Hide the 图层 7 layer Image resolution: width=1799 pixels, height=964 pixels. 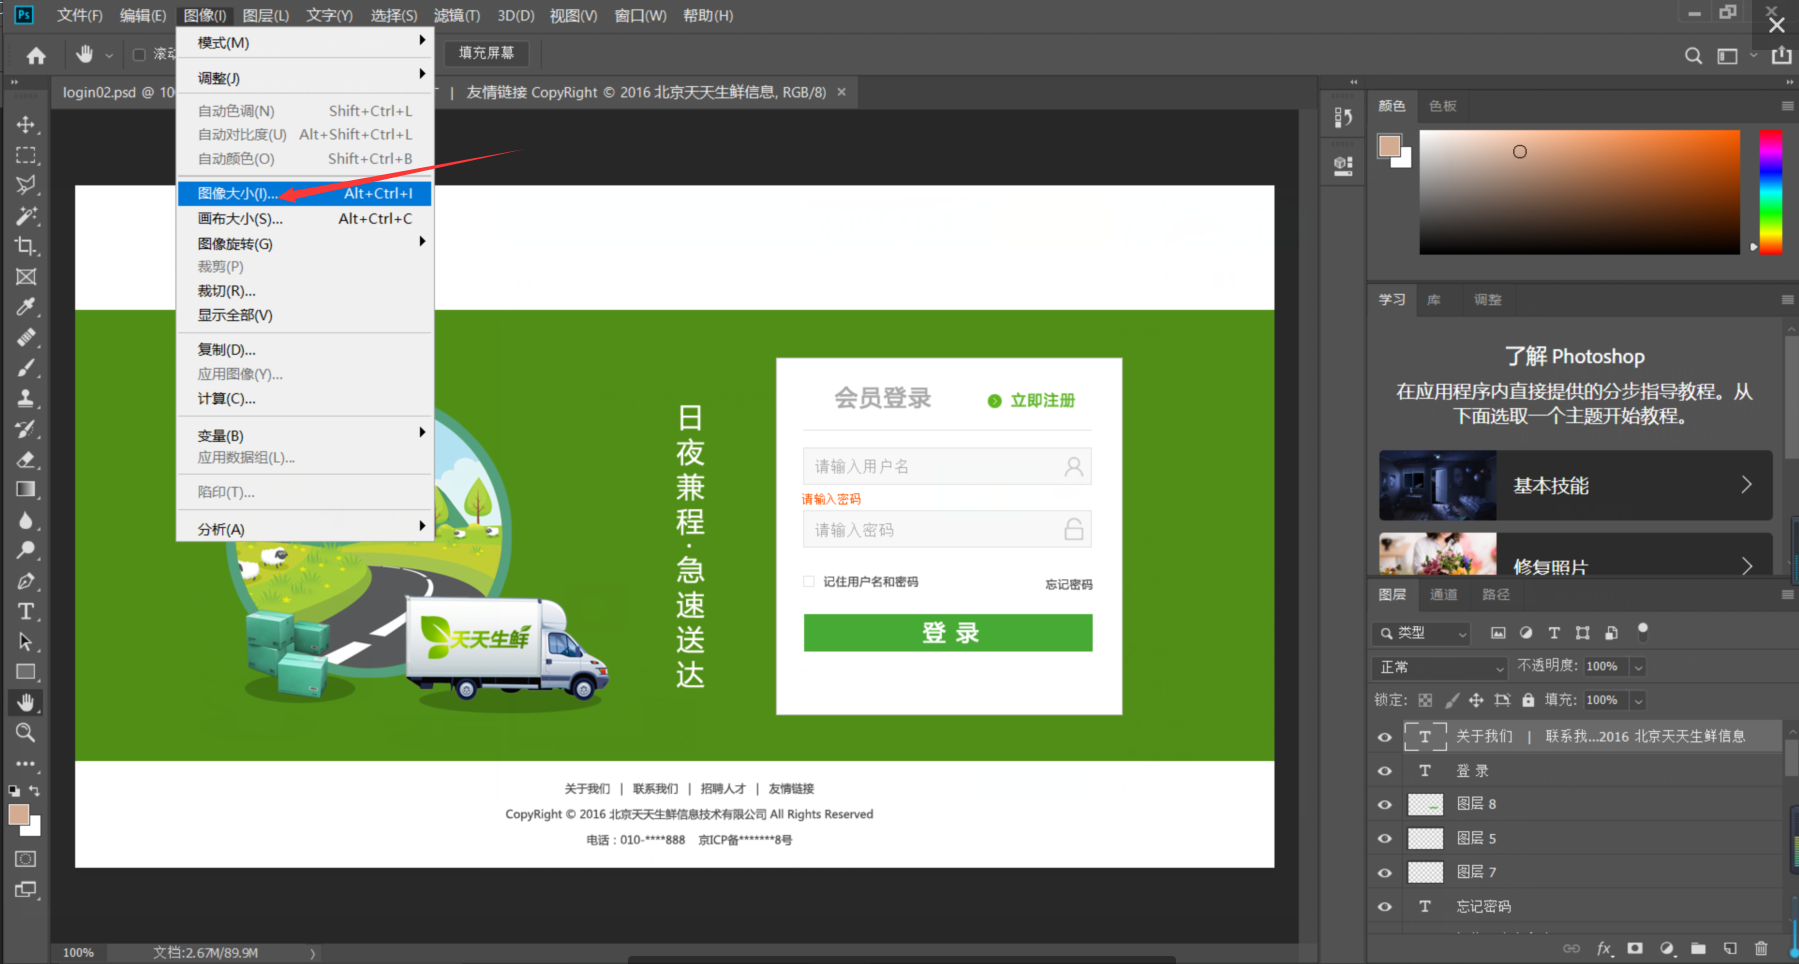click(x=1385, y=873)
